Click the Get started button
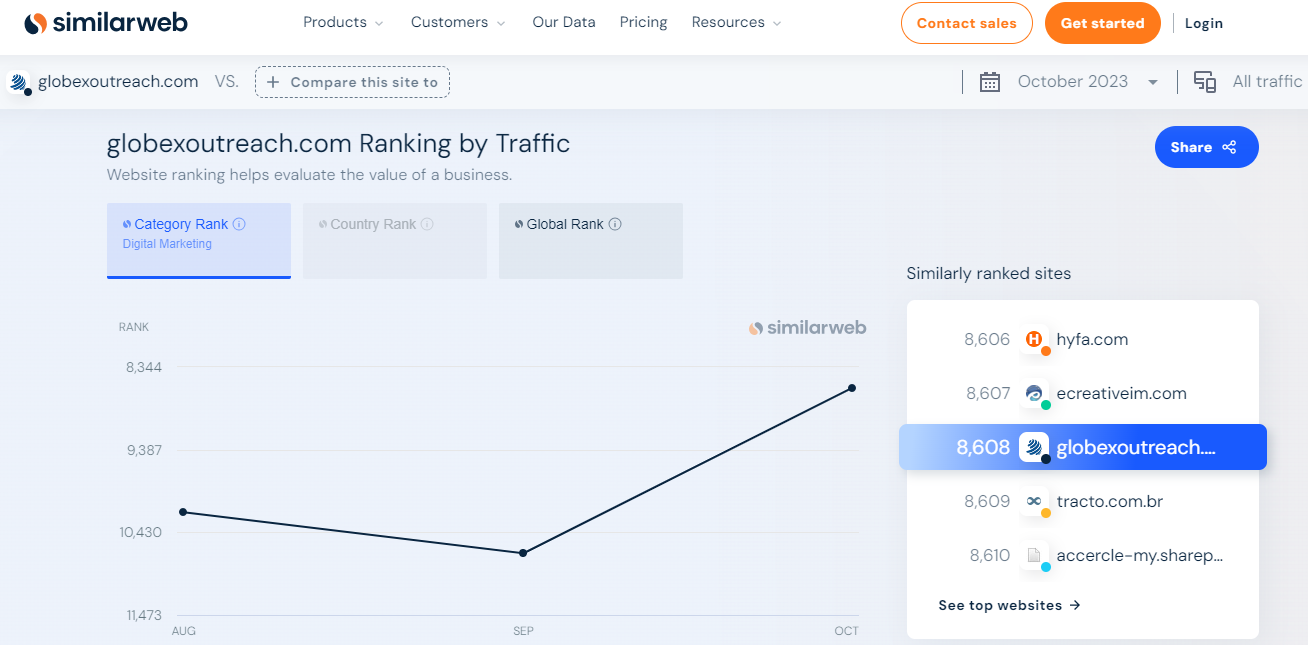Viewport: 1308px width, 645px height. tap(1103, 23)
